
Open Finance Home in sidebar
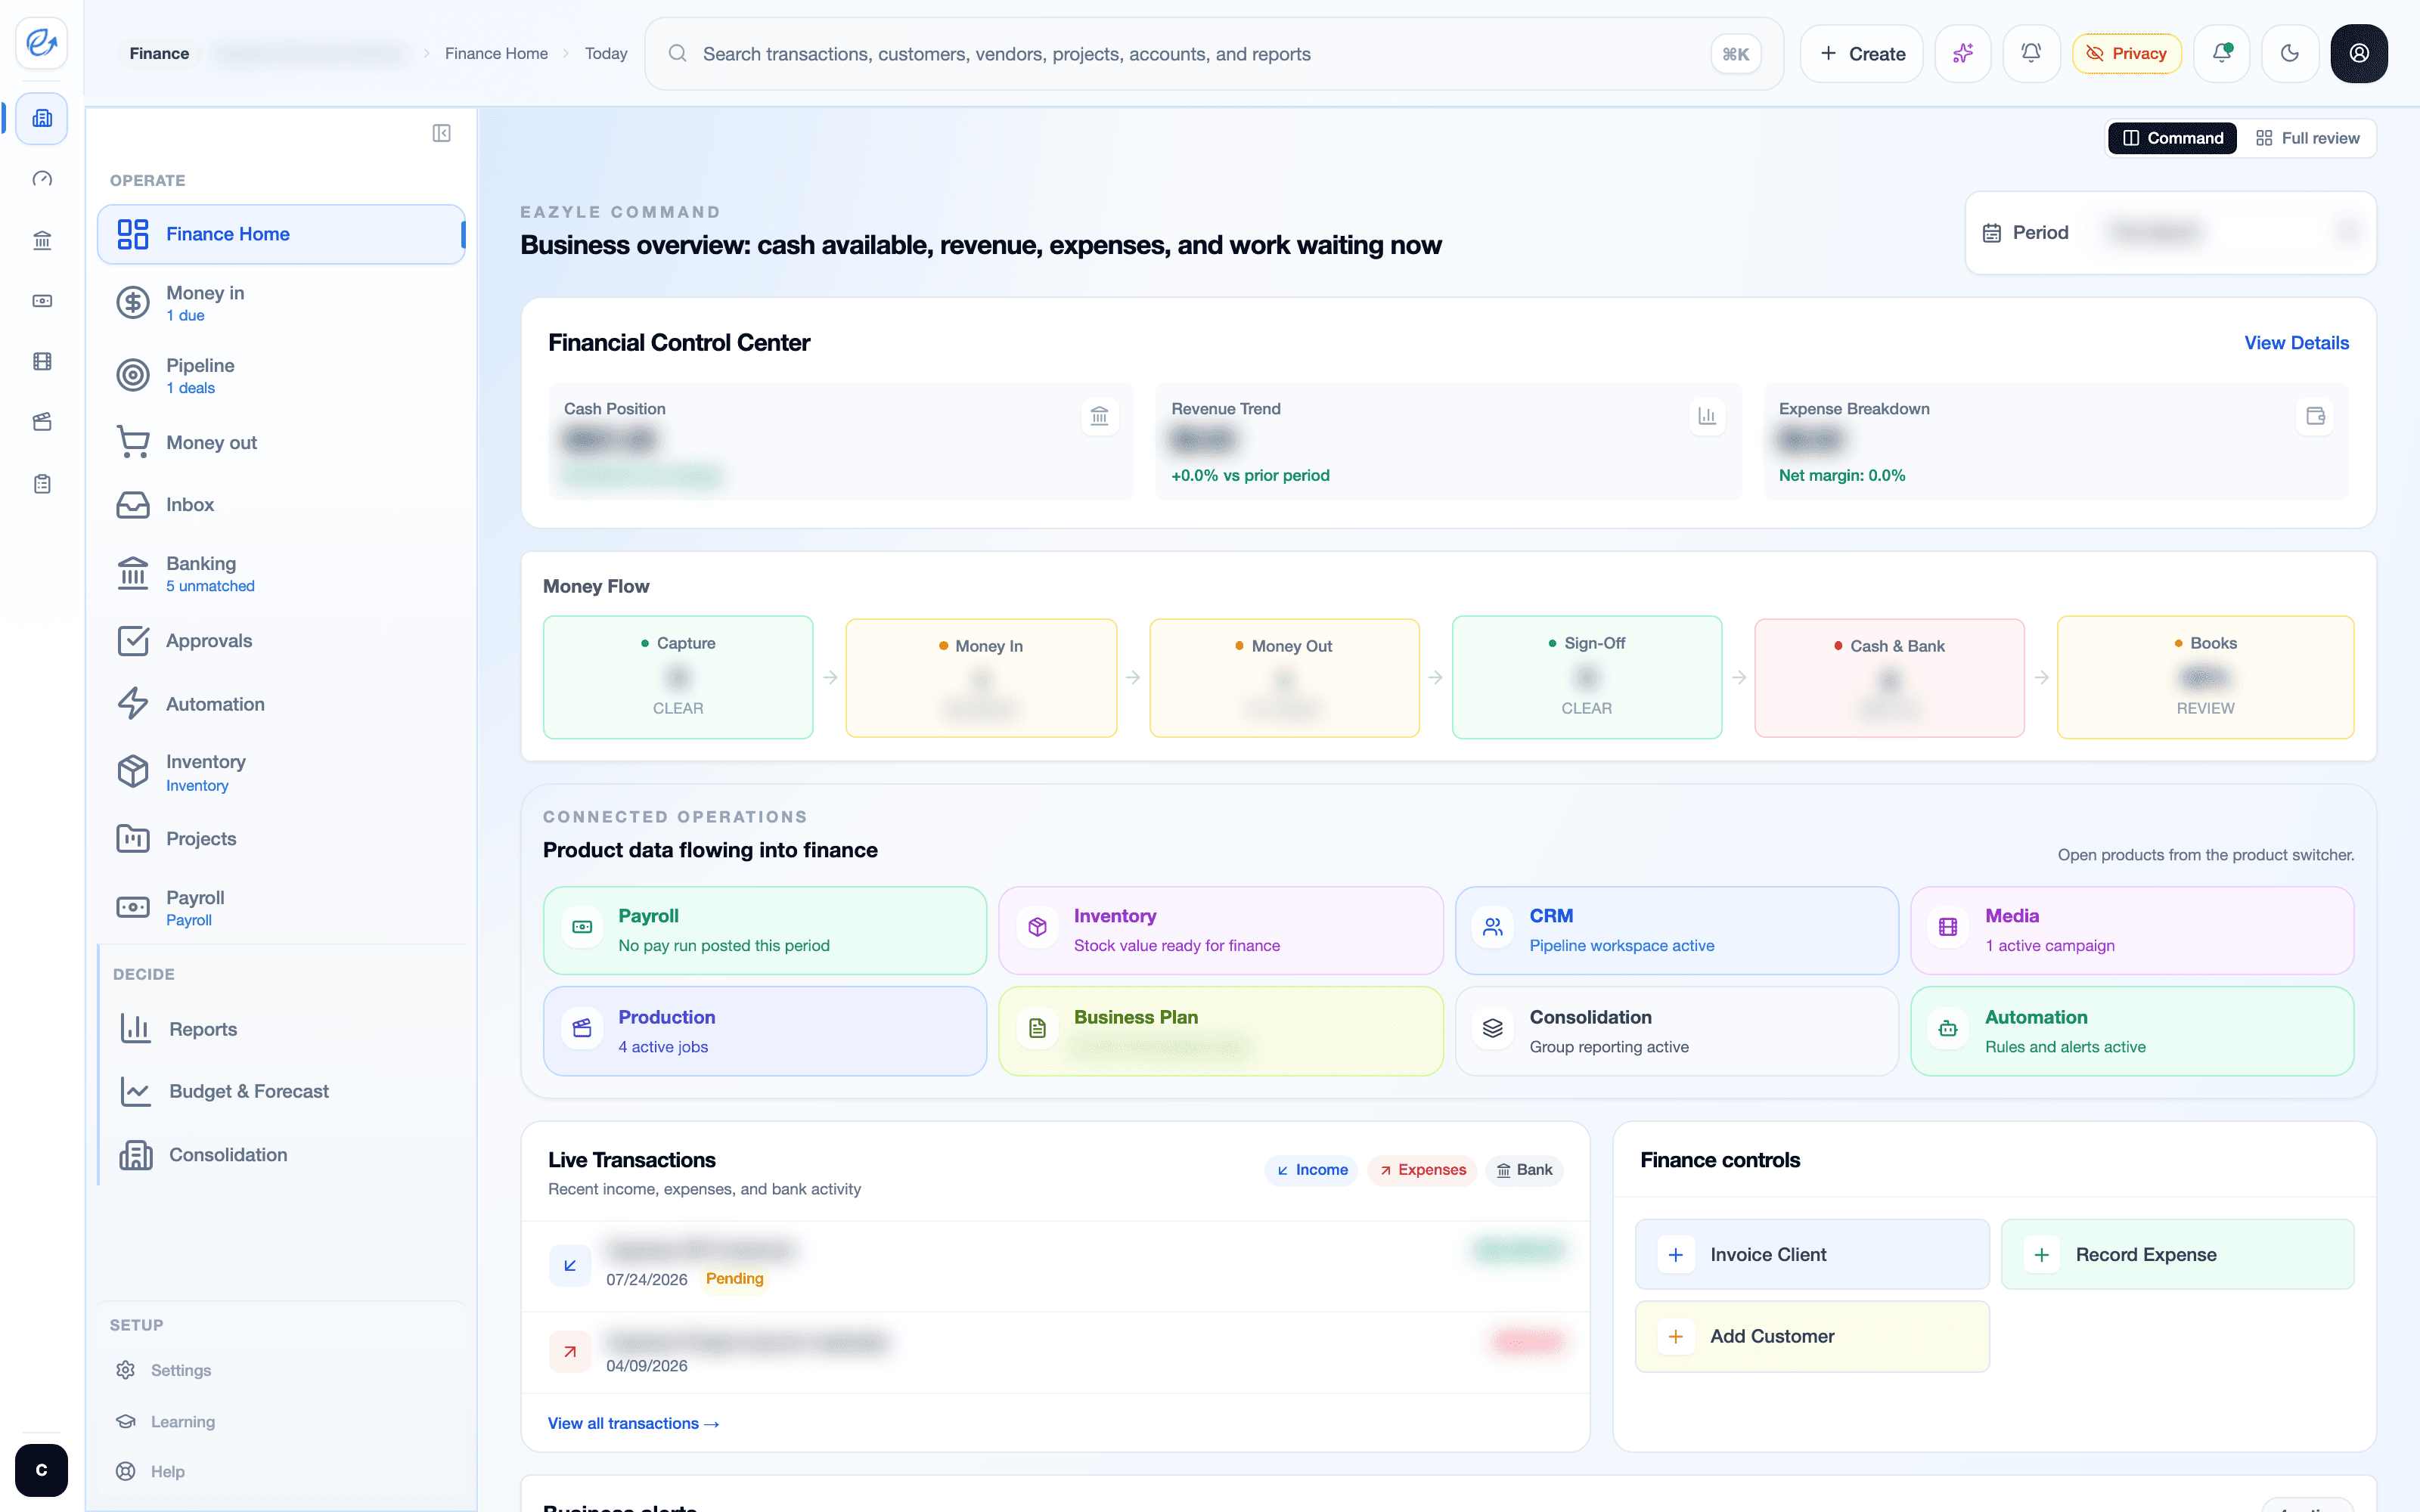coord(281,234)
